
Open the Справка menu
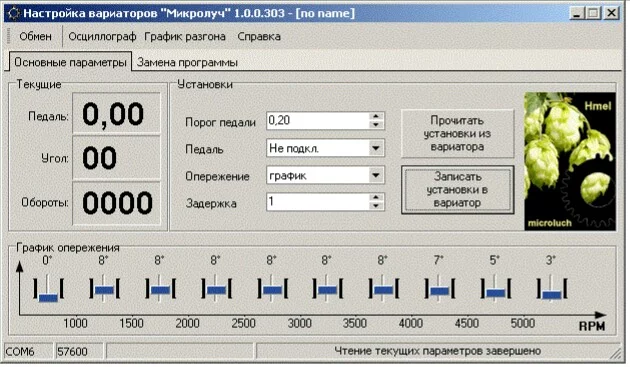point(259,36)
